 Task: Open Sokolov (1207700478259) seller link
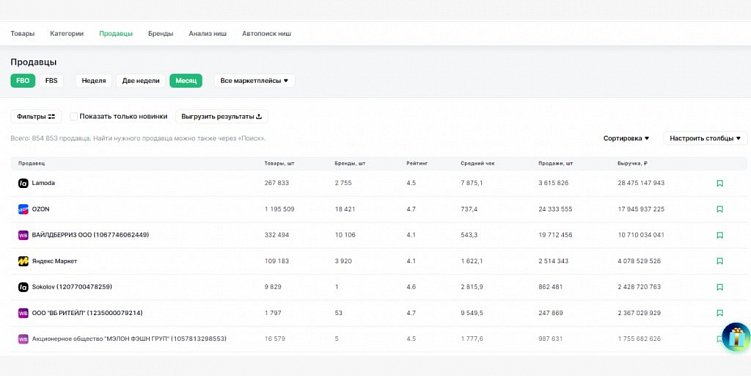pyautogui.click(x=72, y=287)
